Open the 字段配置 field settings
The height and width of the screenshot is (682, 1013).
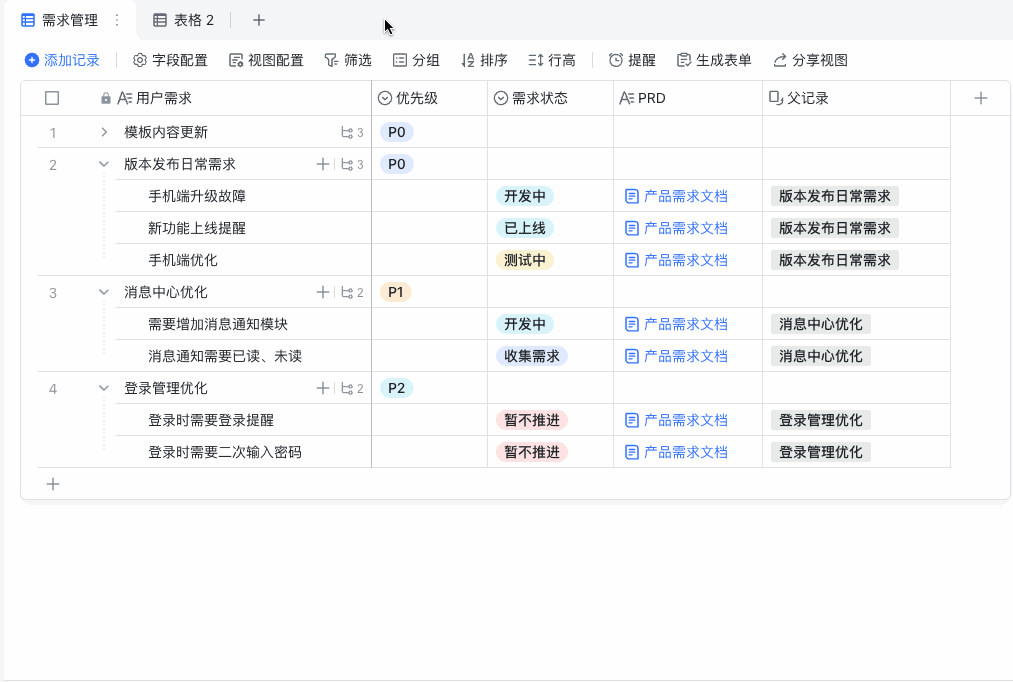[171, 60]
